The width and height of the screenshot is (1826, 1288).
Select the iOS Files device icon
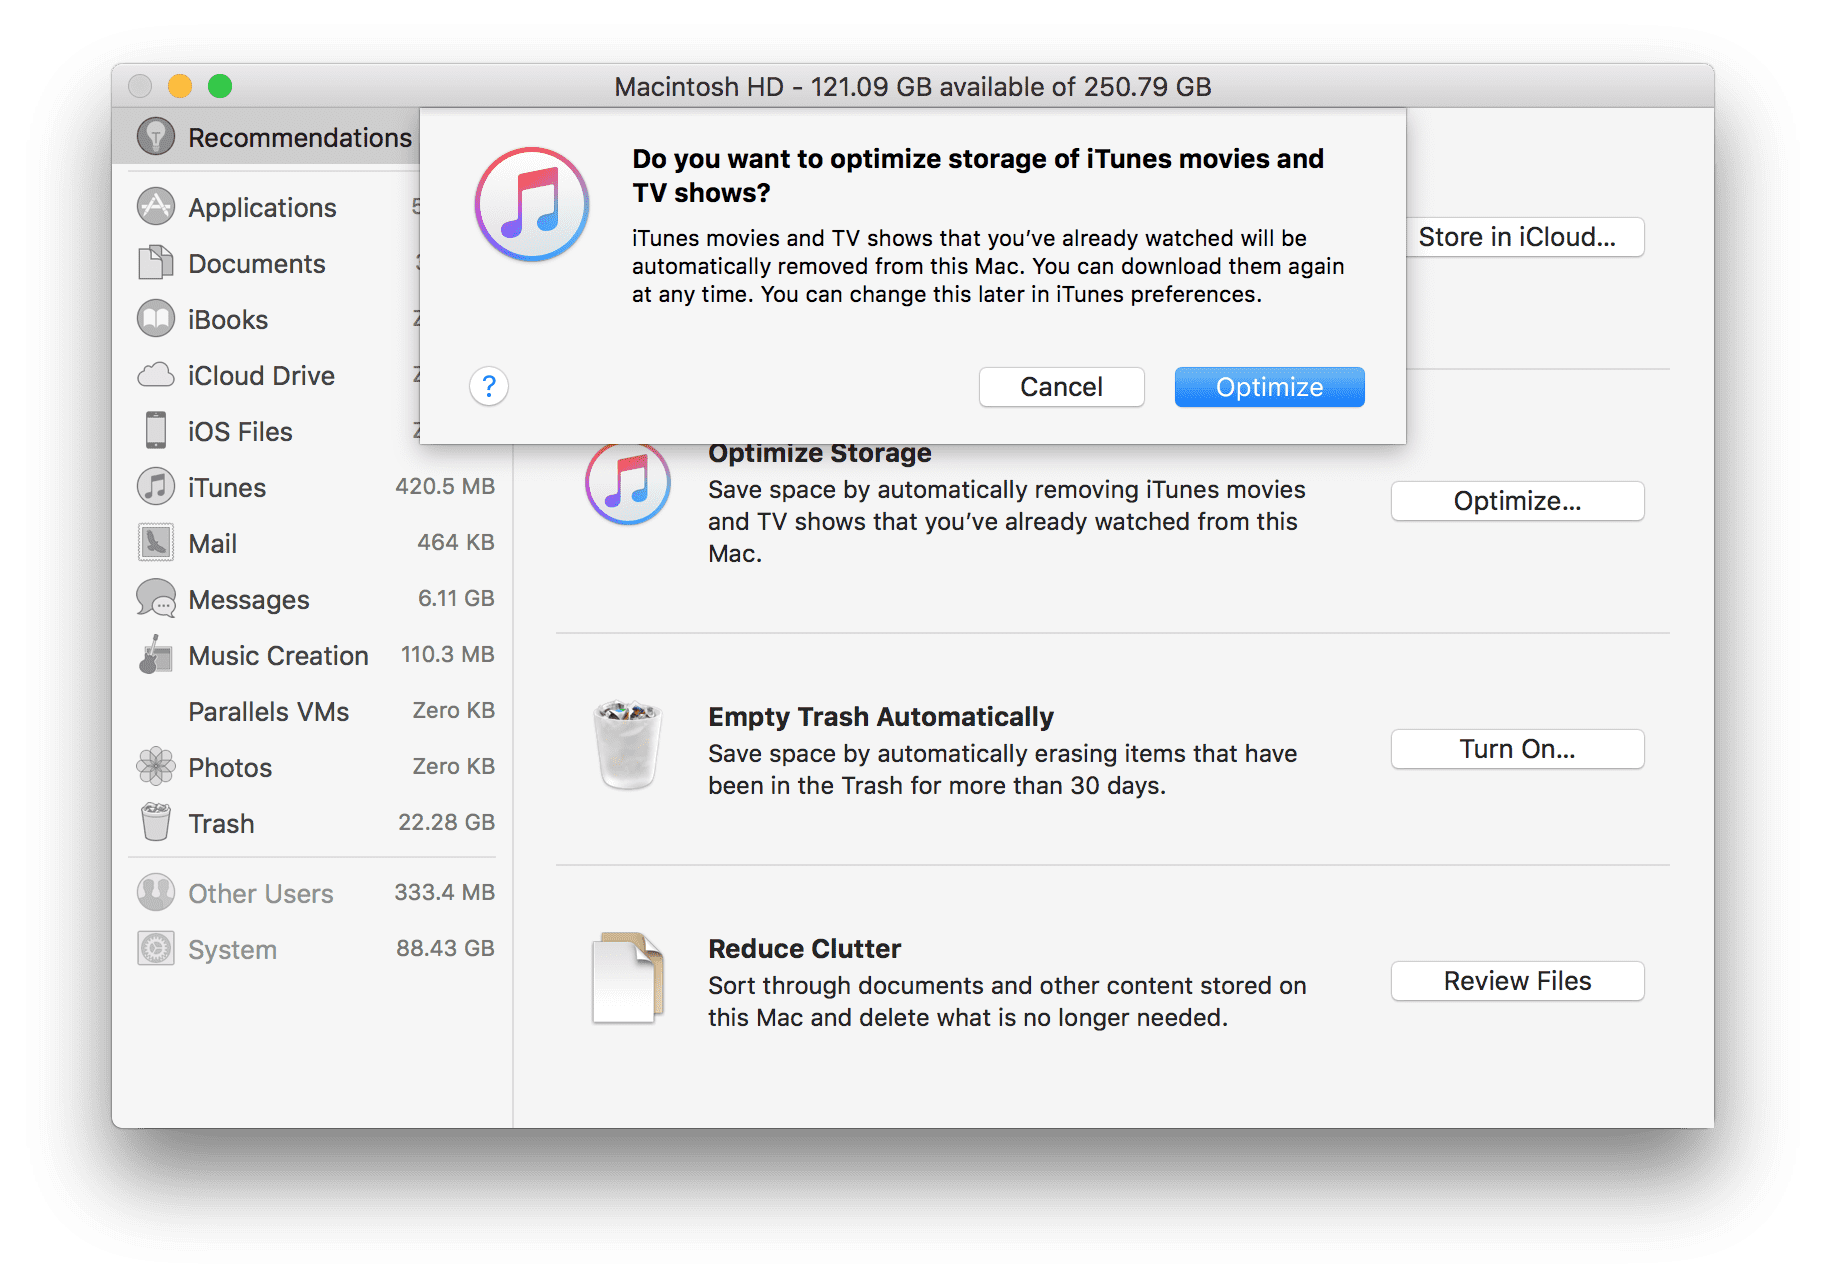(x=155, y=431)
